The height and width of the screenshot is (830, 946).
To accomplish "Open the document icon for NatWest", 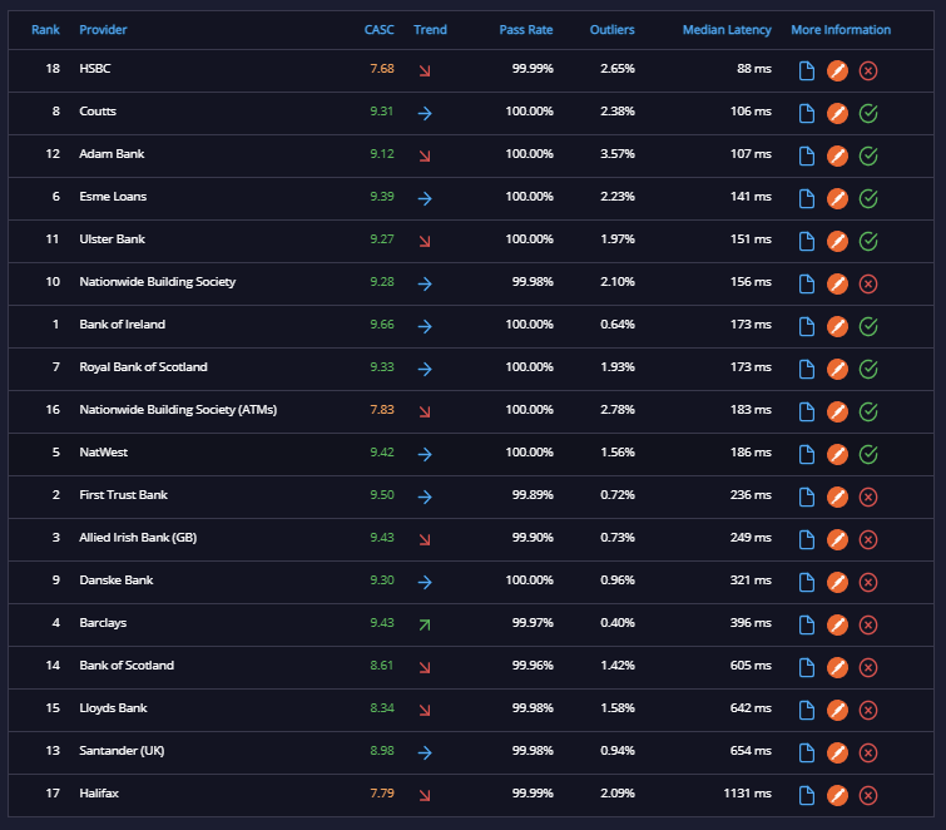I will coord(806,454).
